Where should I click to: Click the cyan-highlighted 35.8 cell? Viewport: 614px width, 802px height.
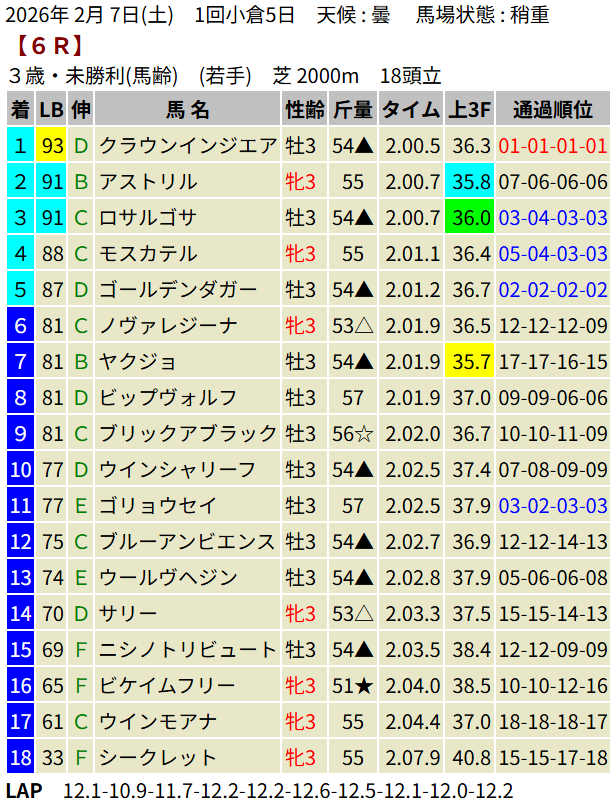[471, 182]
